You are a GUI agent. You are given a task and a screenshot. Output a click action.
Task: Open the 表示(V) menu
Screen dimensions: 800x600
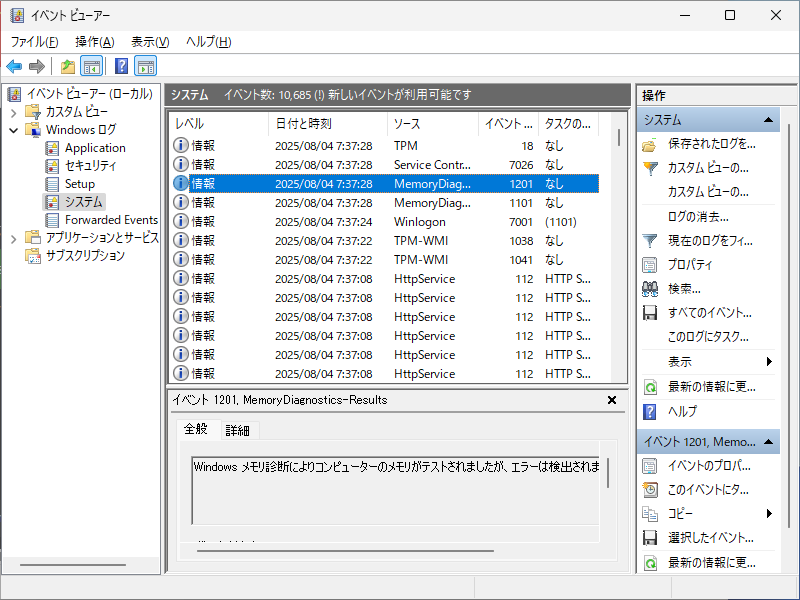150,42
